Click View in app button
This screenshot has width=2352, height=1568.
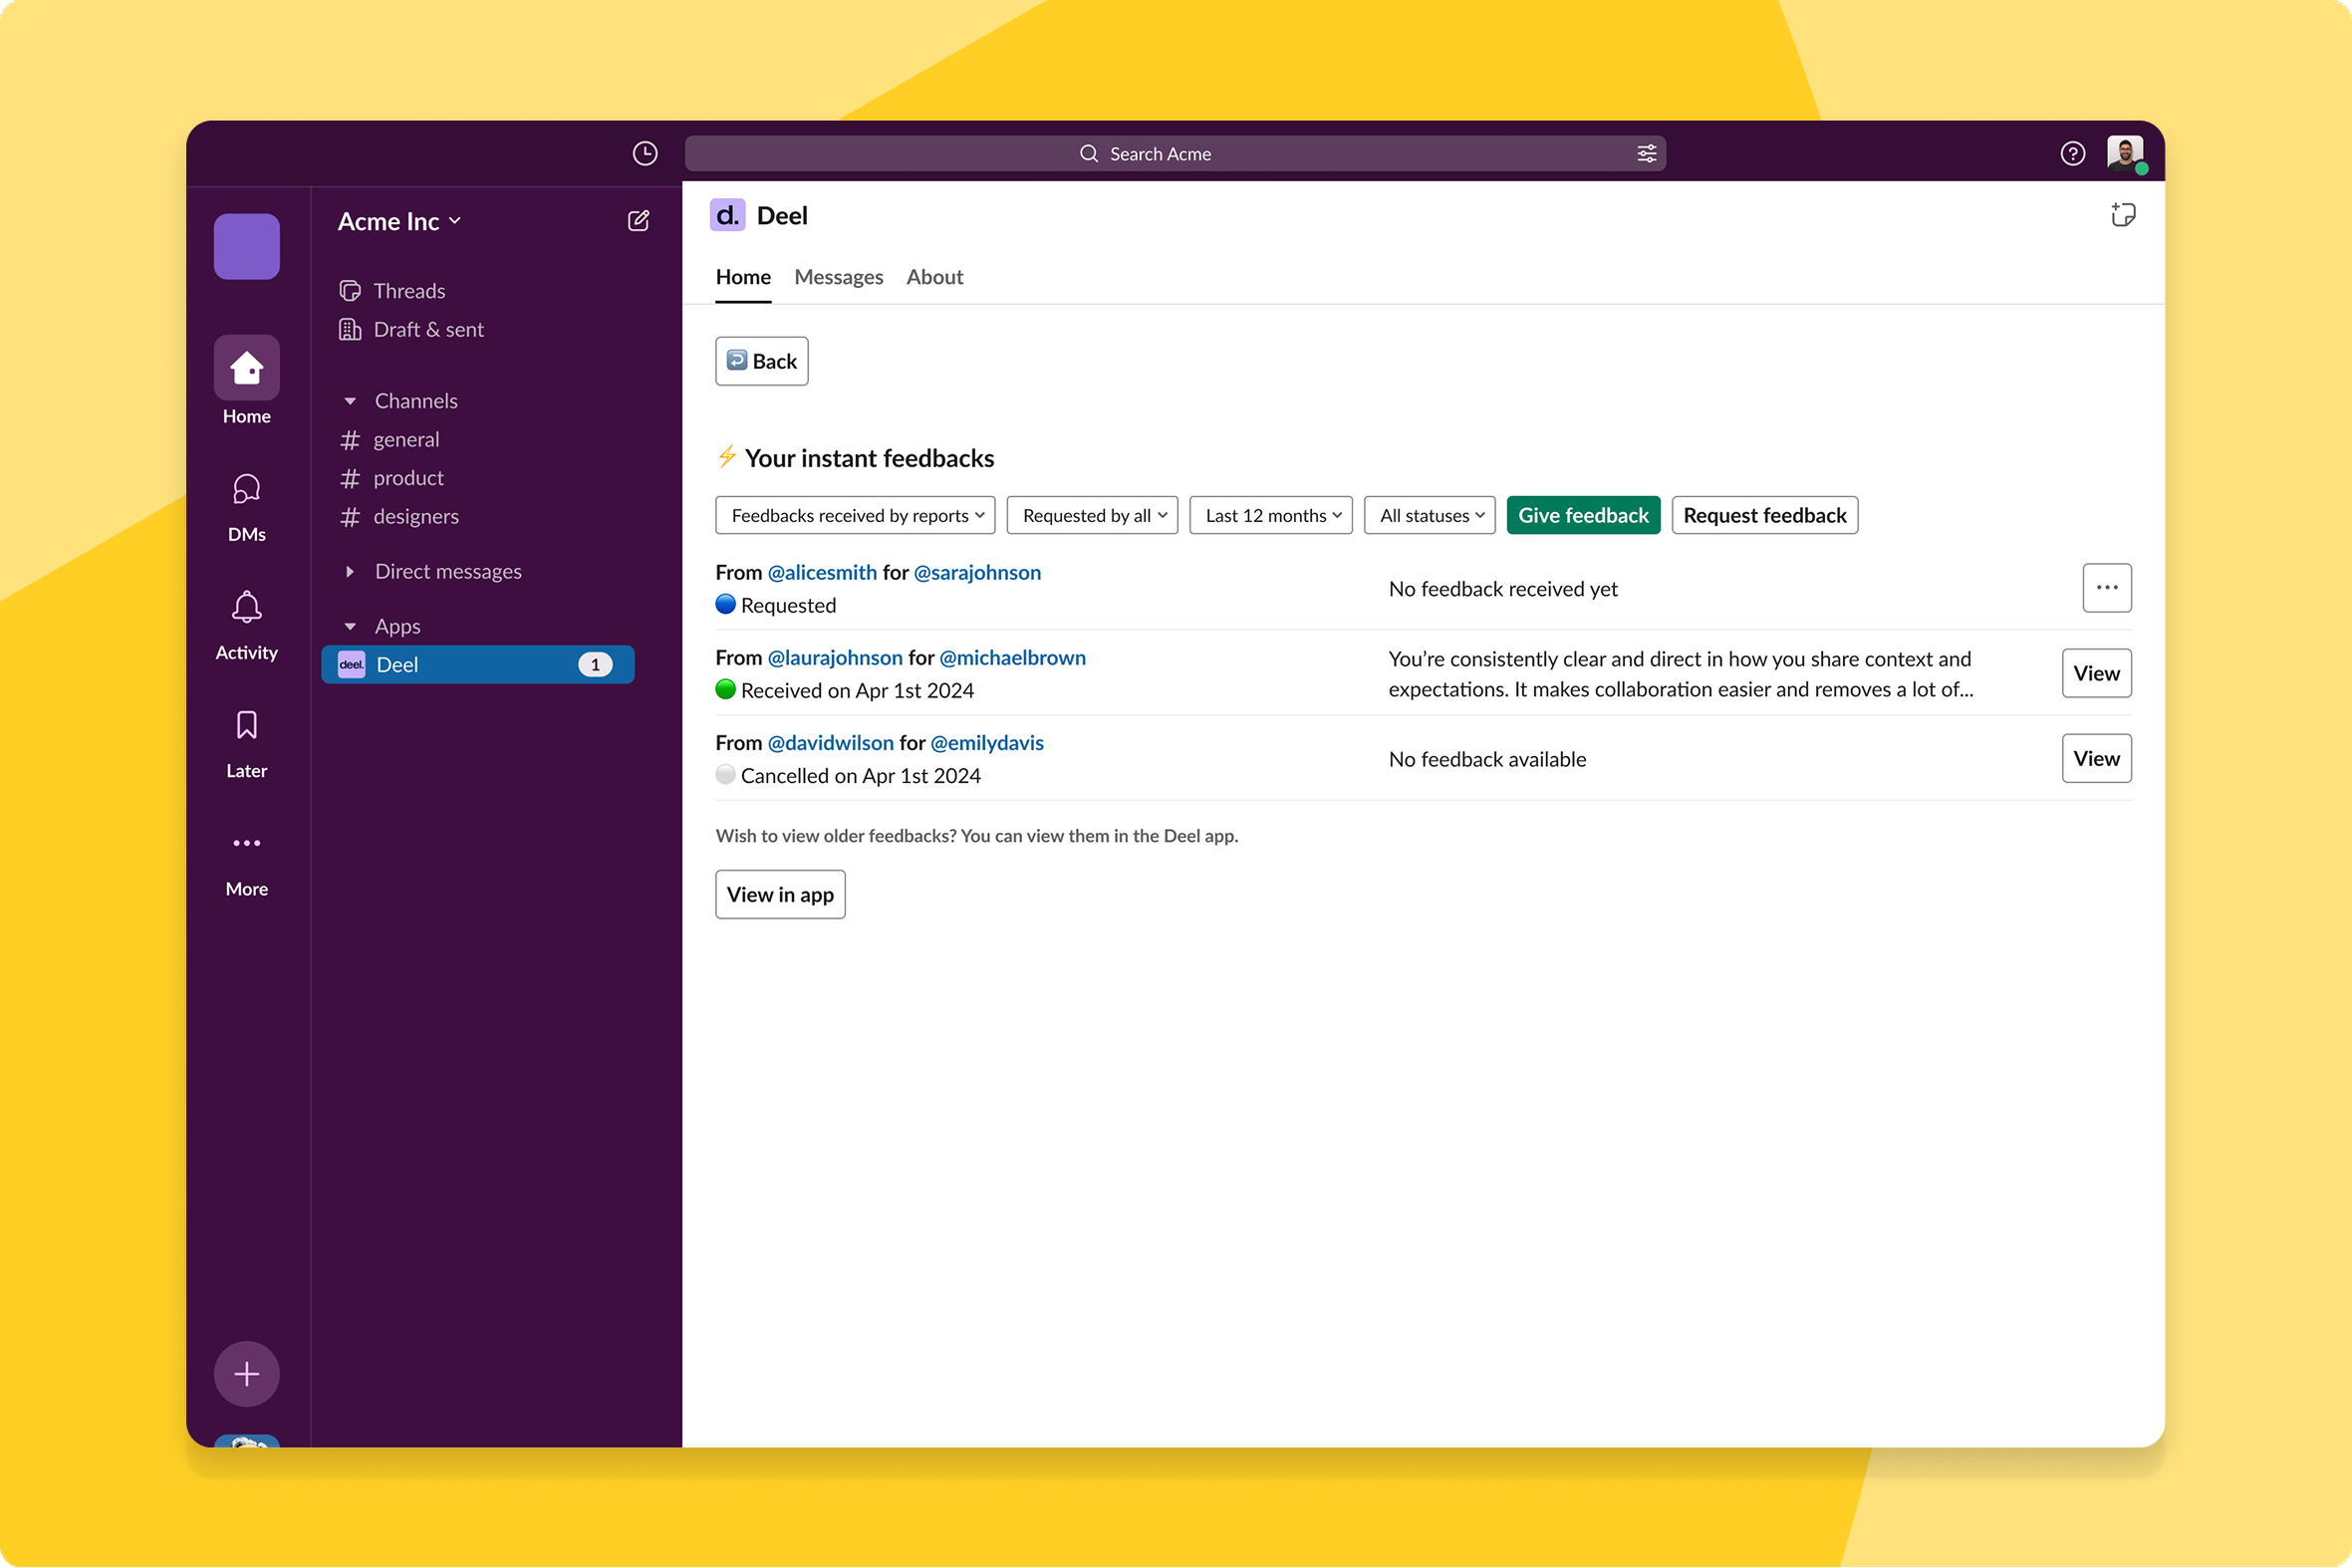[x=780, y=894]
